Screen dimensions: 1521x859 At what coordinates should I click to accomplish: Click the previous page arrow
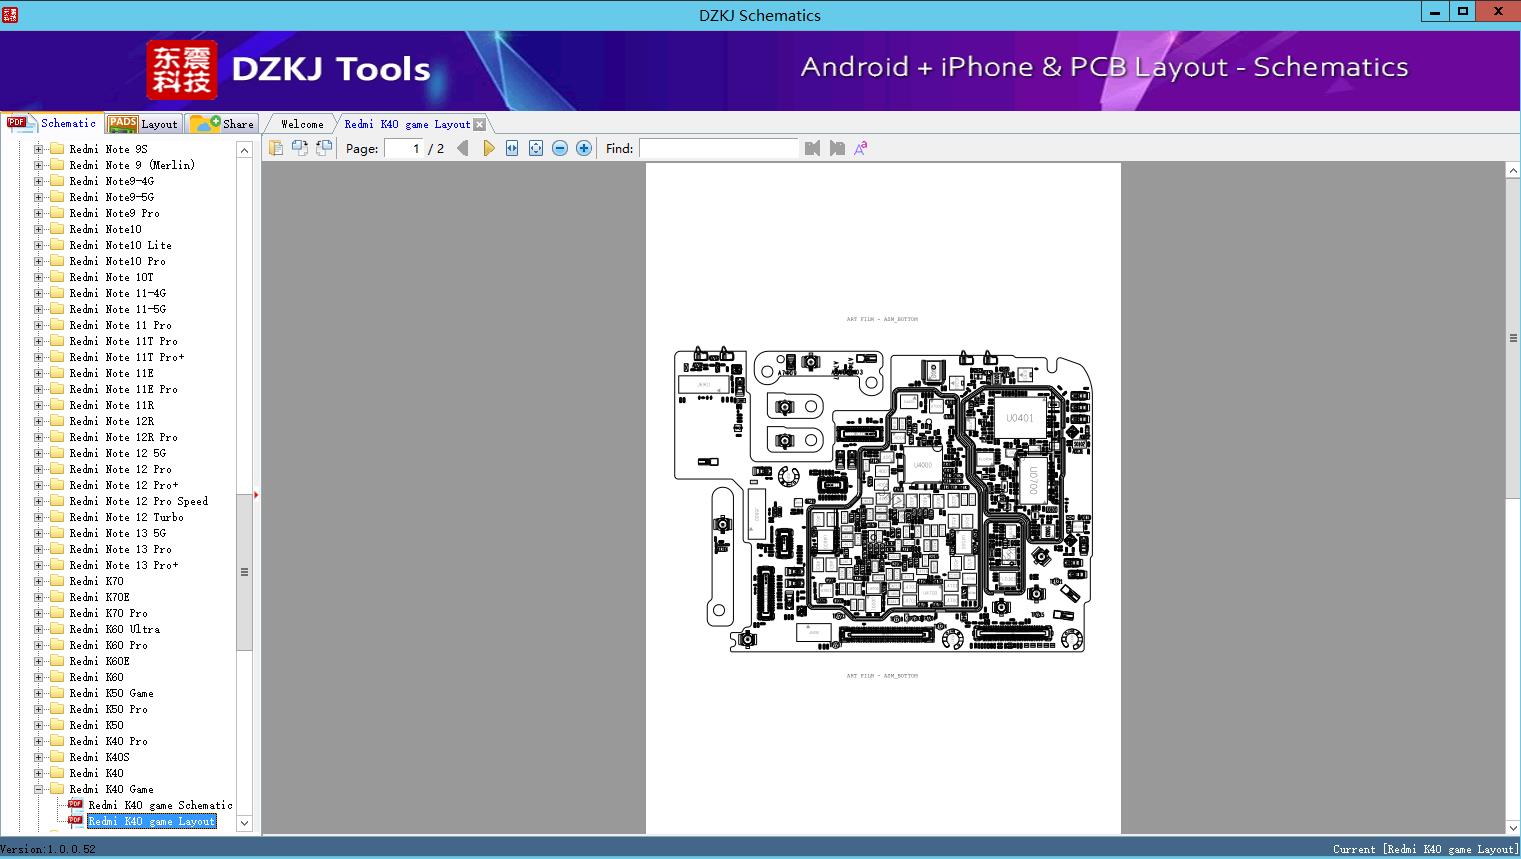click(462, 148)
